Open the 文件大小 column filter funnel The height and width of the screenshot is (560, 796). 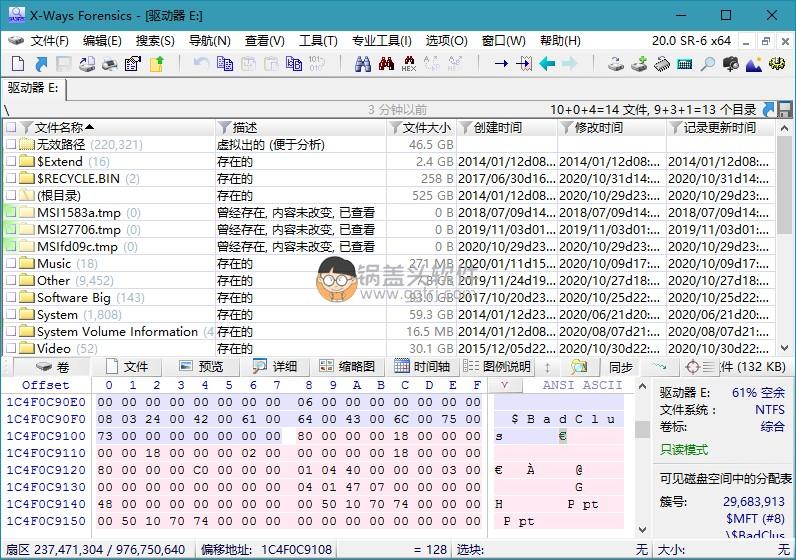click(394, 127)
